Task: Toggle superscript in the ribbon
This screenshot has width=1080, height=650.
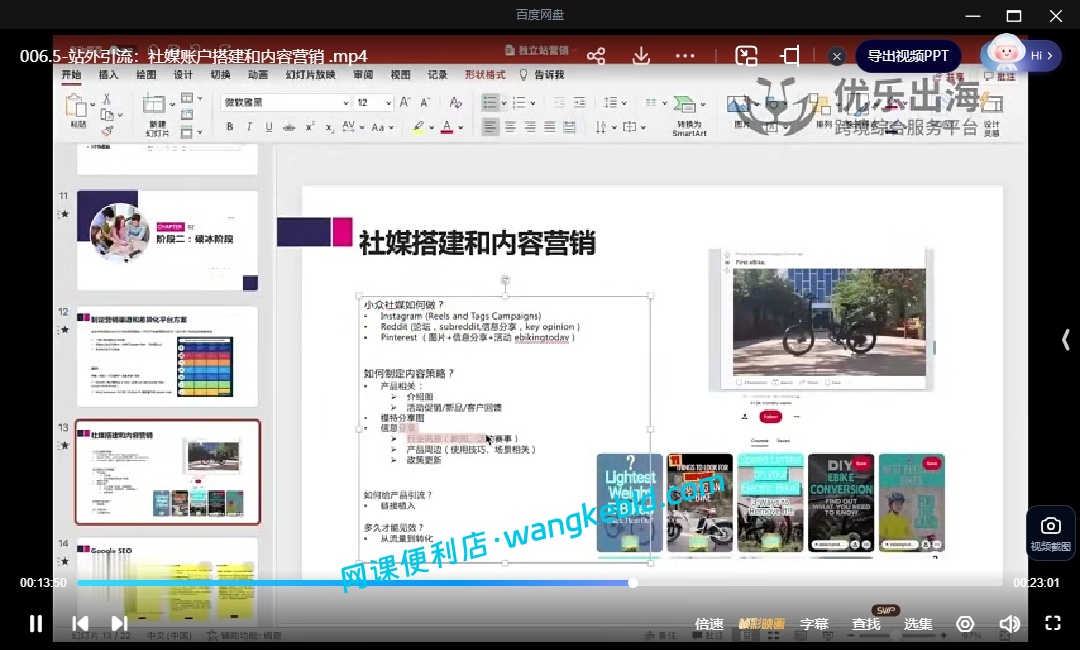Action: 310,127
